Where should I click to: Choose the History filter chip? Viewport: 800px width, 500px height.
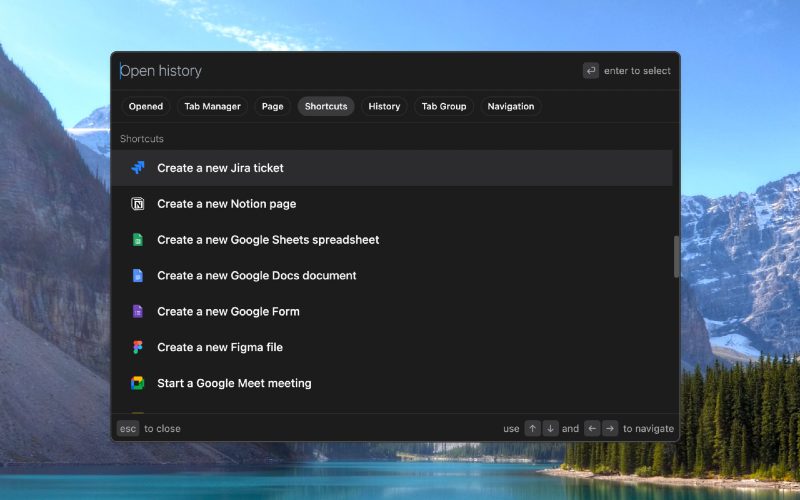(384, 106)
